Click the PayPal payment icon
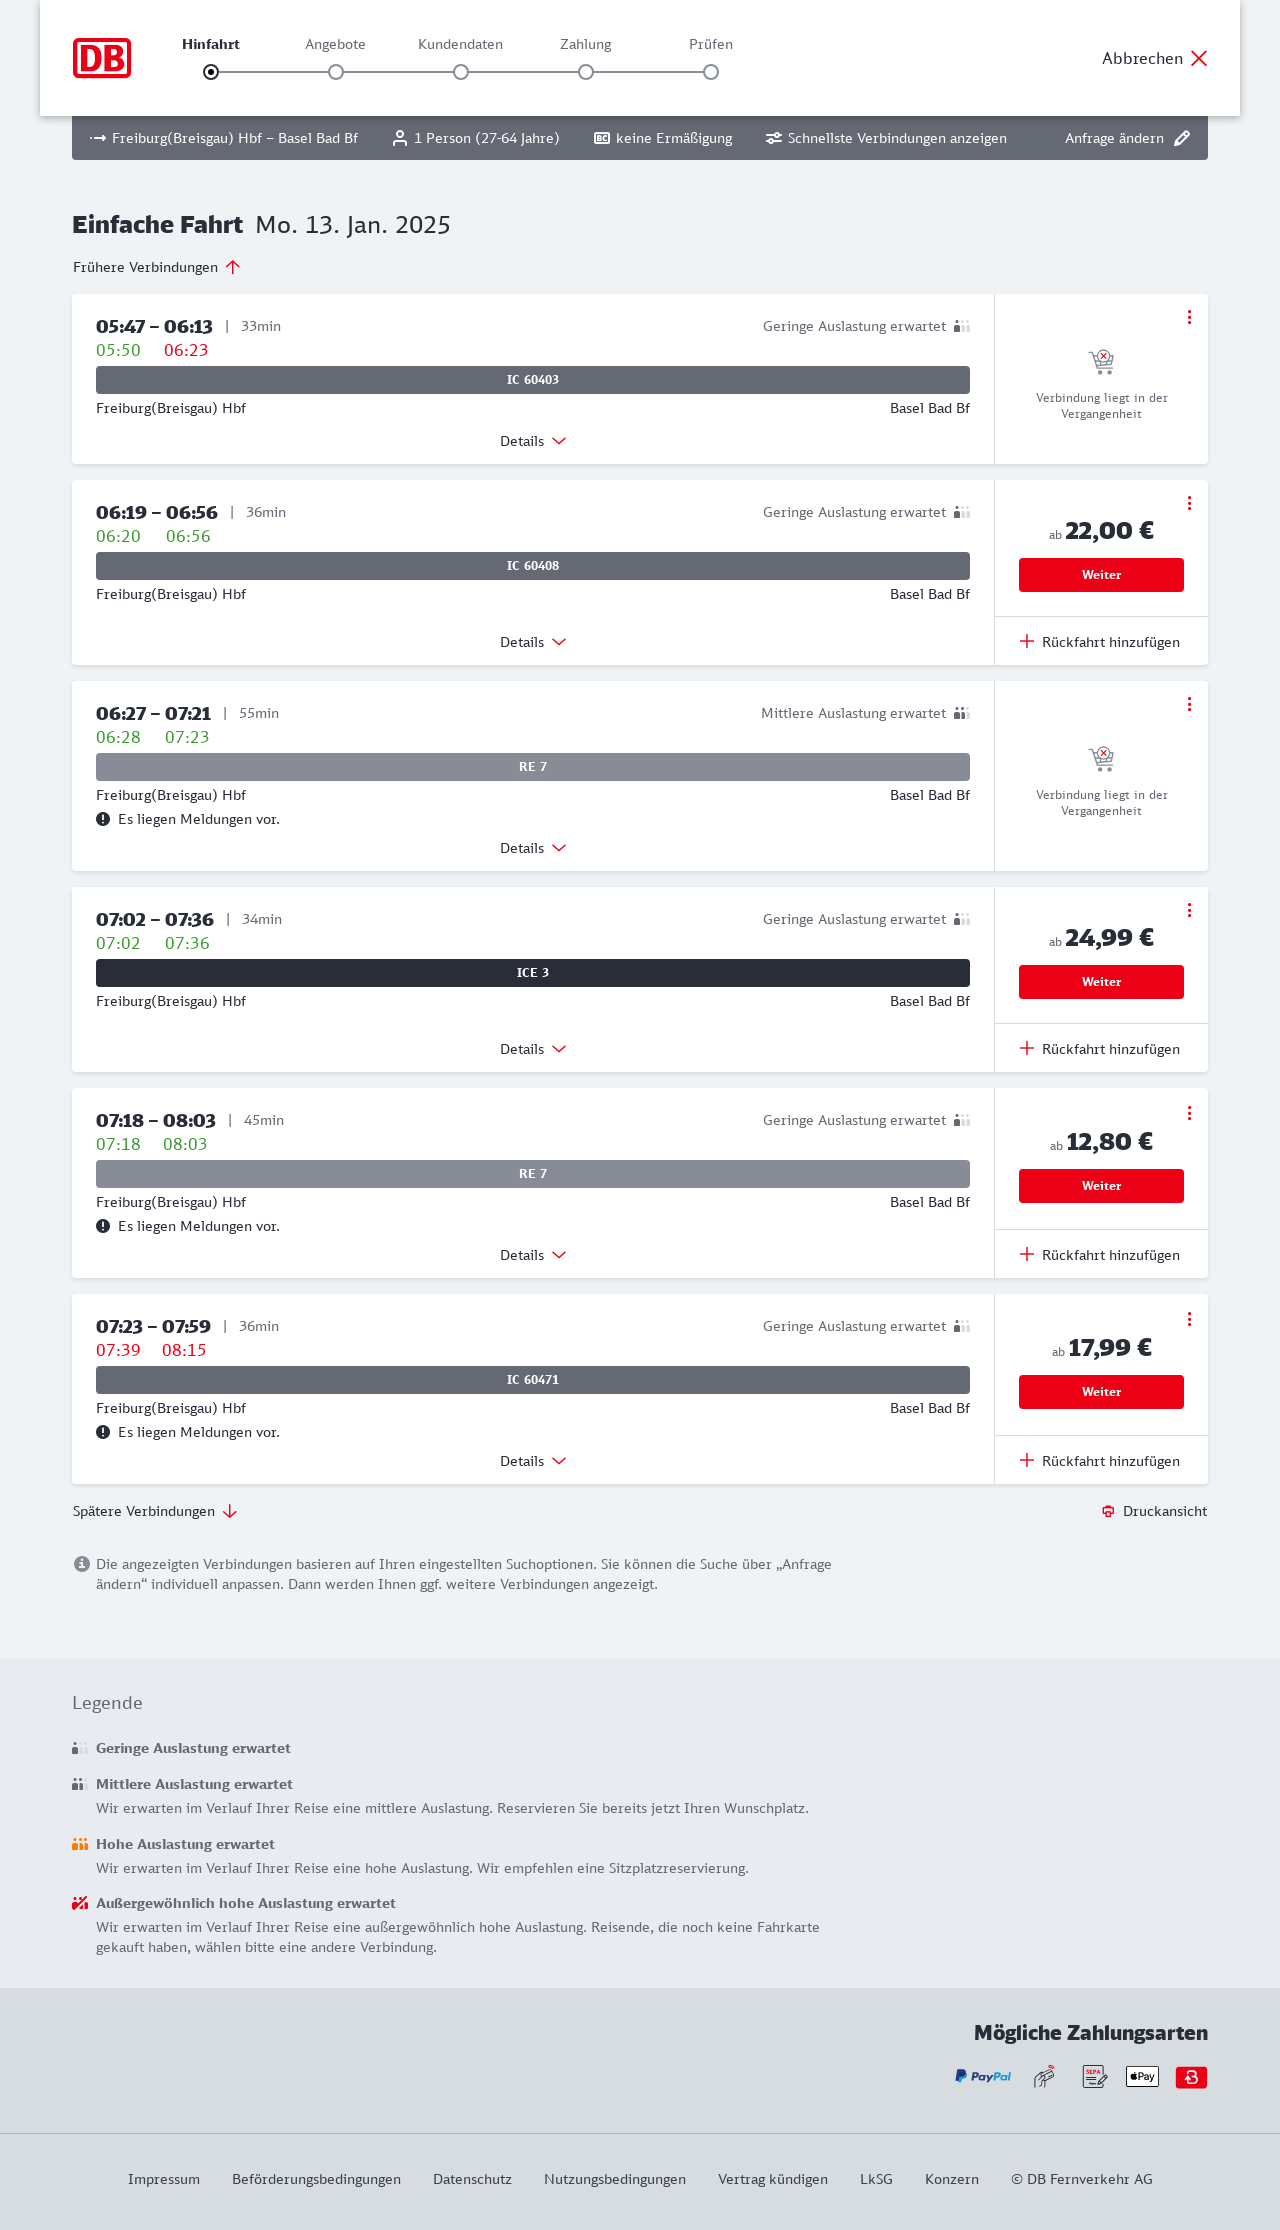This screenshot has height=2230, width=1280. click(983, 2077)
